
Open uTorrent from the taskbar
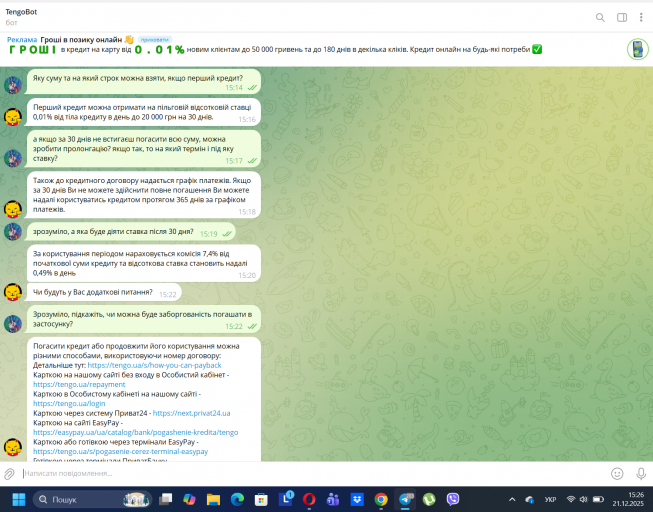(429, 499)
